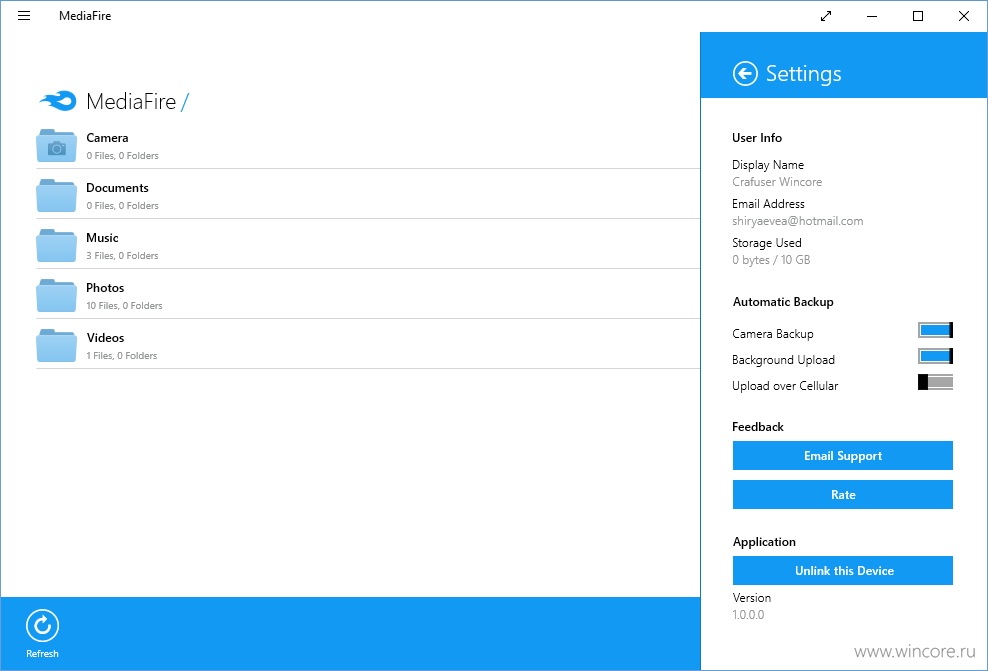Image resolution: width=988 pixels, height=671 pixels.
Task: Select the Music folder name
Action: click(x=102, y=238)
